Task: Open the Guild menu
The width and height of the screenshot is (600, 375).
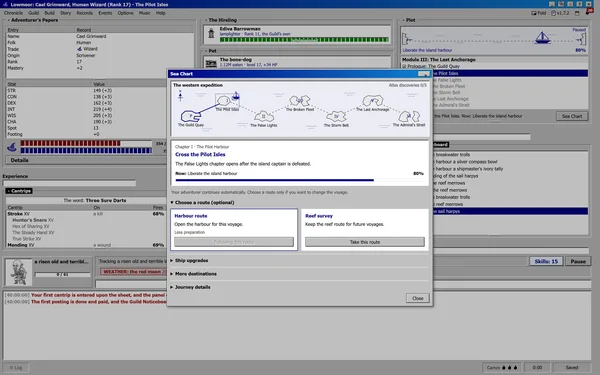Action: pos(34,13)
